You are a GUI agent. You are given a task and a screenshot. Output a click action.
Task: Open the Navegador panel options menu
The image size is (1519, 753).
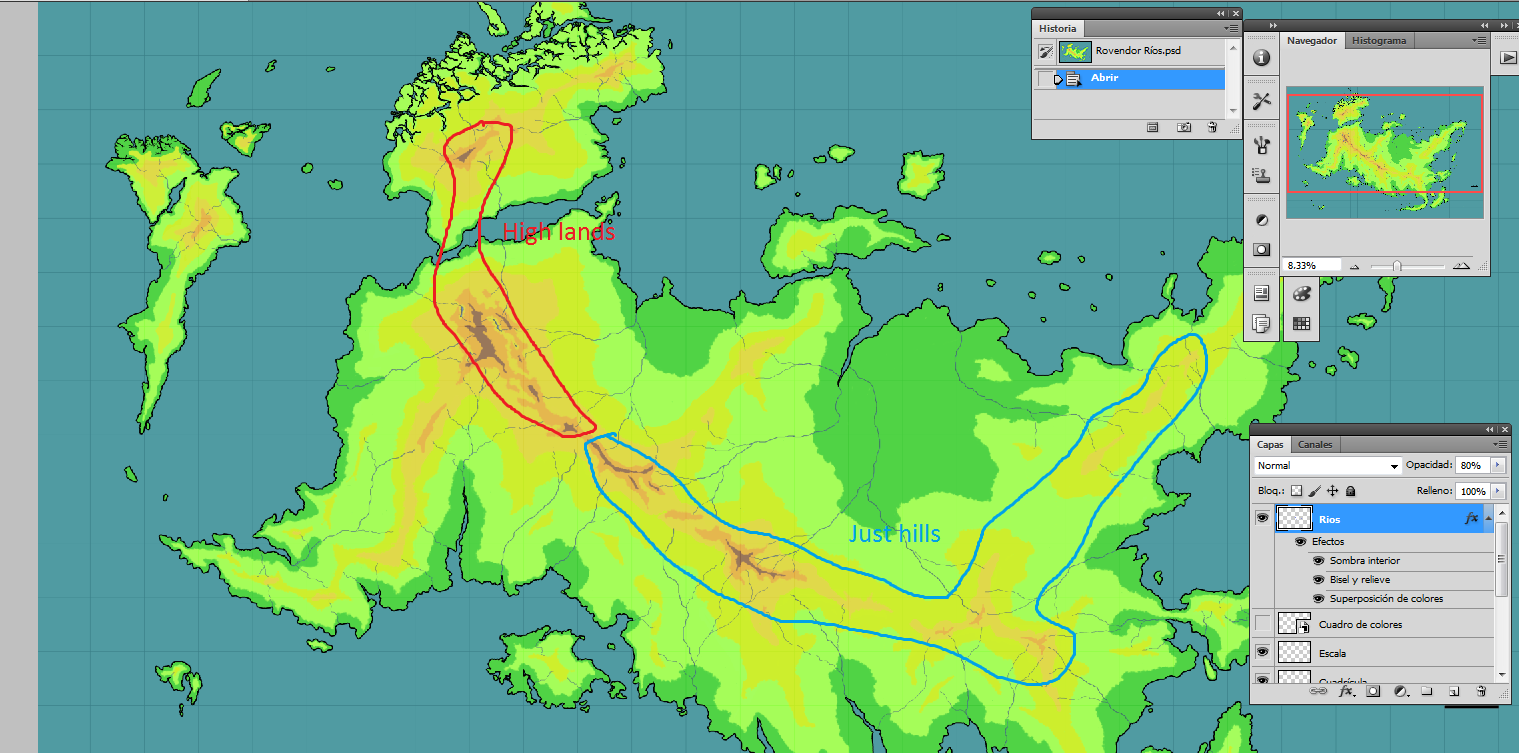click(x=1479, y=41)
